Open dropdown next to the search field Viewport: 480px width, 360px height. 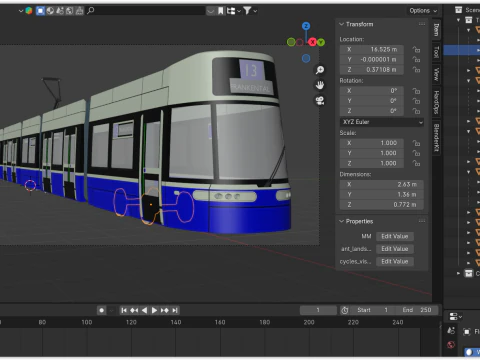pyautogui.click(x=210, y=11)
